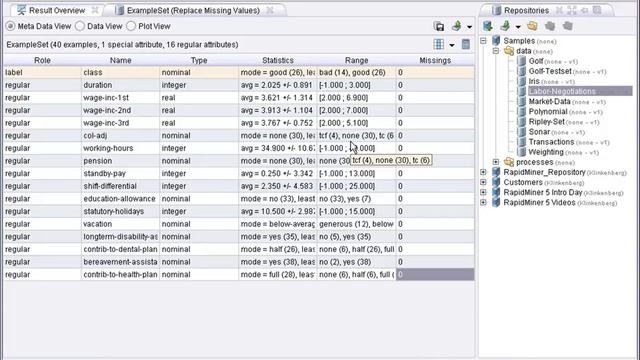This screenshot has width=640, height=360.
Task: Close the Result Overview tab
Action: [x=95, y=10]
